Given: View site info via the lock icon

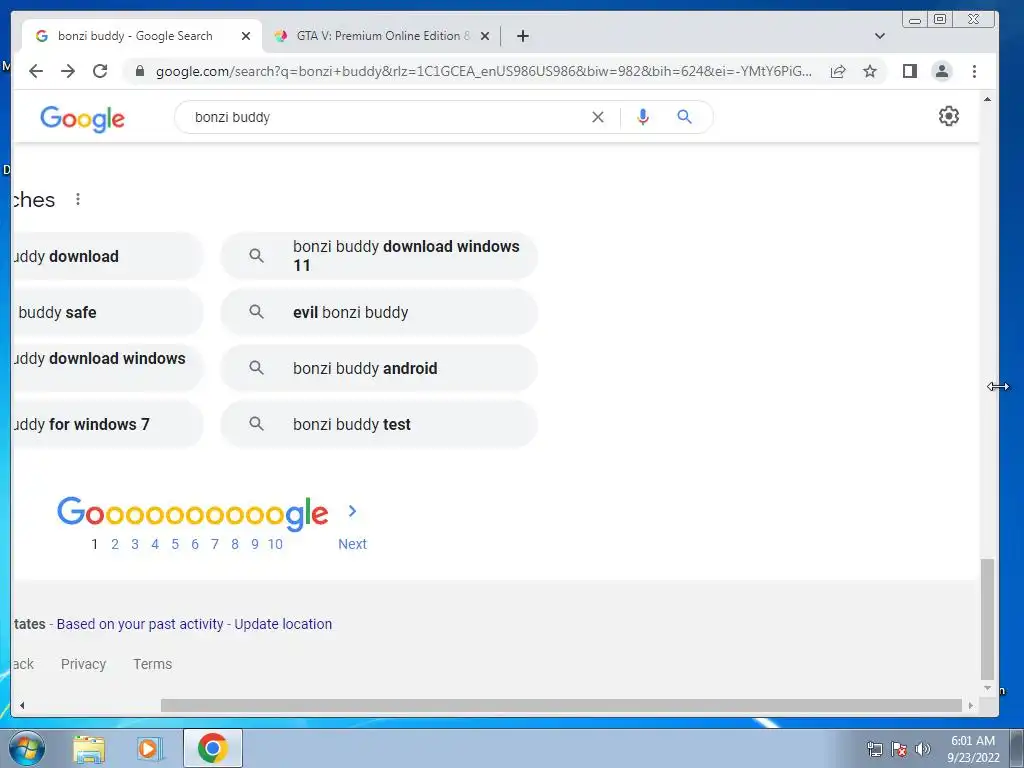Looking at the screenshot, I should (139, 71).
